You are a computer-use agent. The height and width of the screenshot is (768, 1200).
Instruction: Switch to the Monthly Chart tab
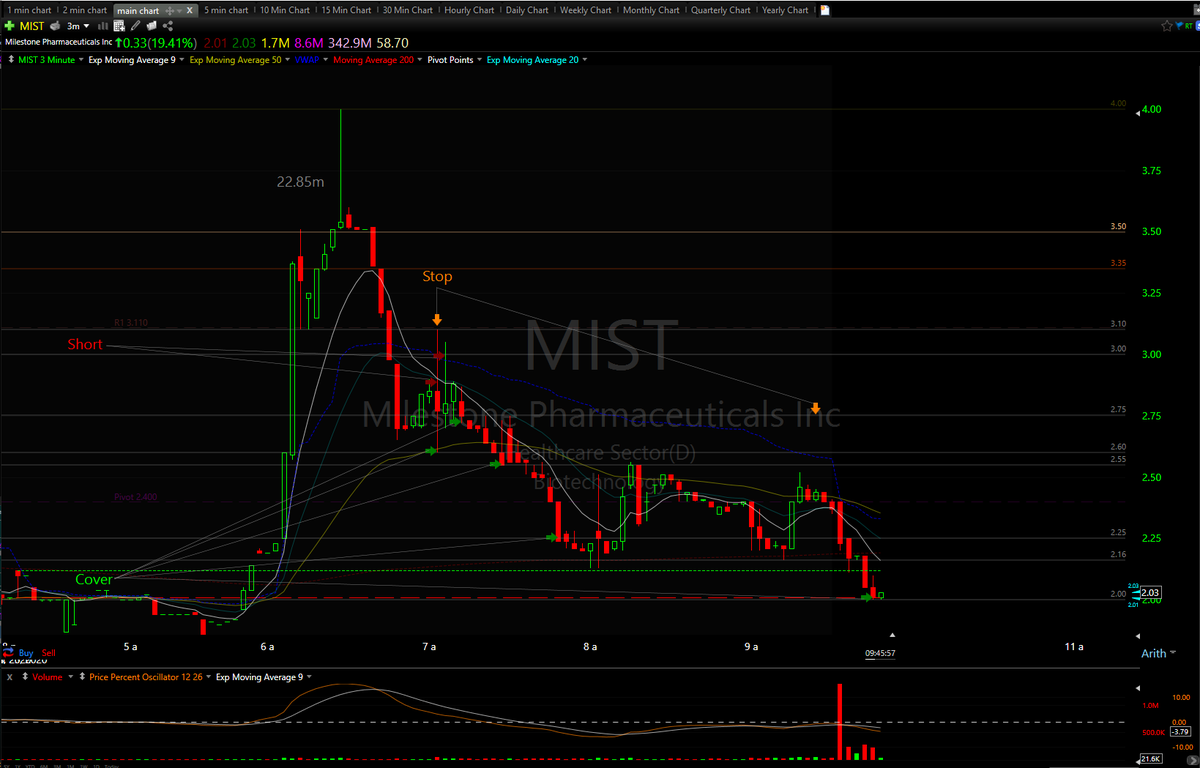651,10
